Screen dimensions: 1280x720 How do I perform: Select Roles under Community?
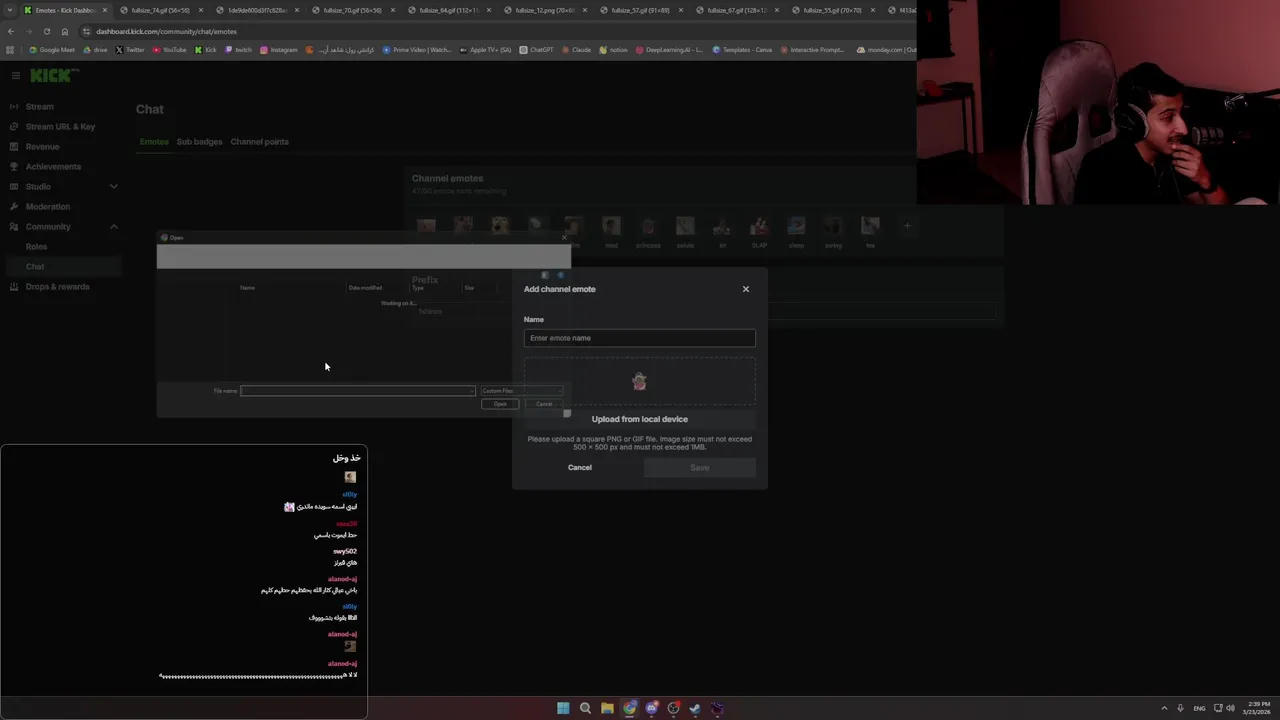(x=36, y=246)
